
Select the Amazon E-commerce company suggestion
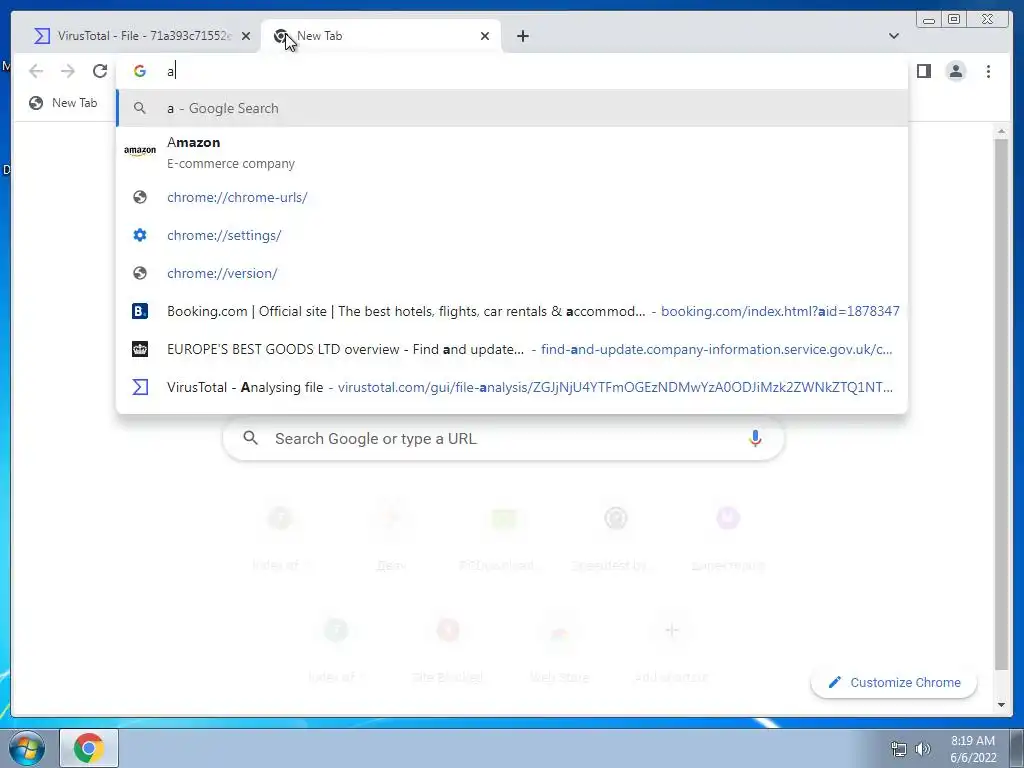tap(512, 153)
